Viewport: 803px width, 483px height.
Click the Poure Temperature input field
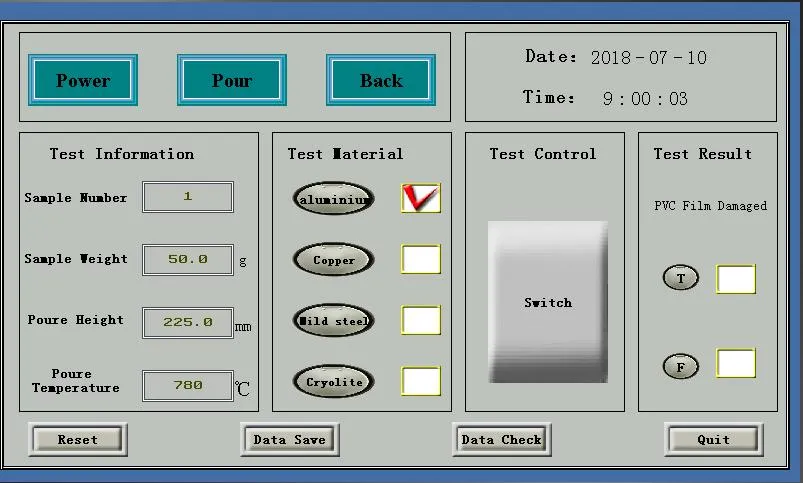[188, 385]
